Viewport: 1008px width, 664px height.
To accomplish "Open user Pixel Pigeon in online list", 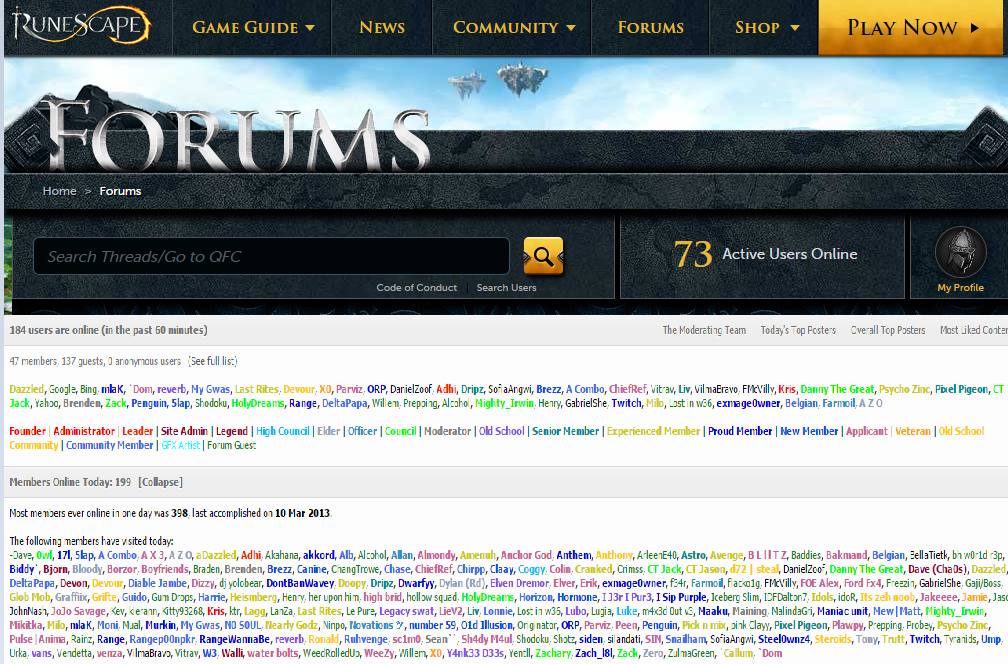I will pos(961,390).
